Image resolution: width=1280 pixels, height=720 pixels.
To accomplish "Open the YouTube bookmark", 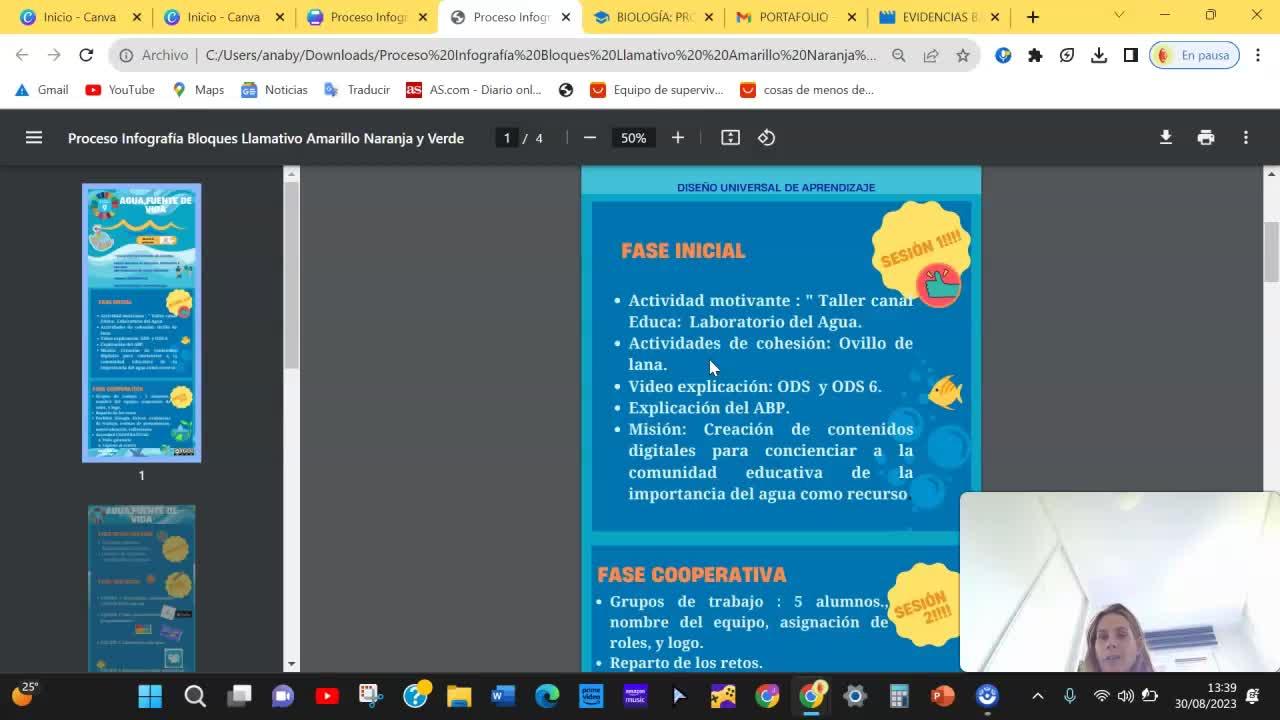I will 120,90.
